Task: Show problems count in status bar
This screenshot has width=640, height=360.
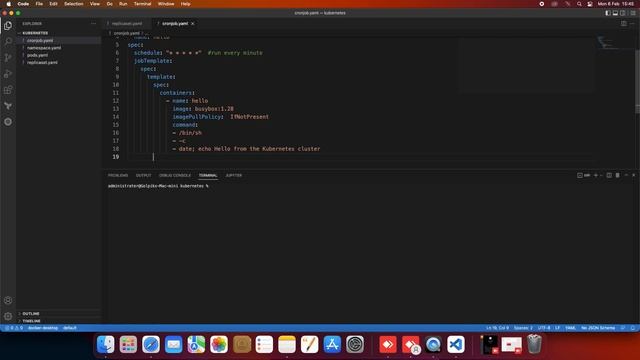Action: pyautogui.click(x=13, y=328)
